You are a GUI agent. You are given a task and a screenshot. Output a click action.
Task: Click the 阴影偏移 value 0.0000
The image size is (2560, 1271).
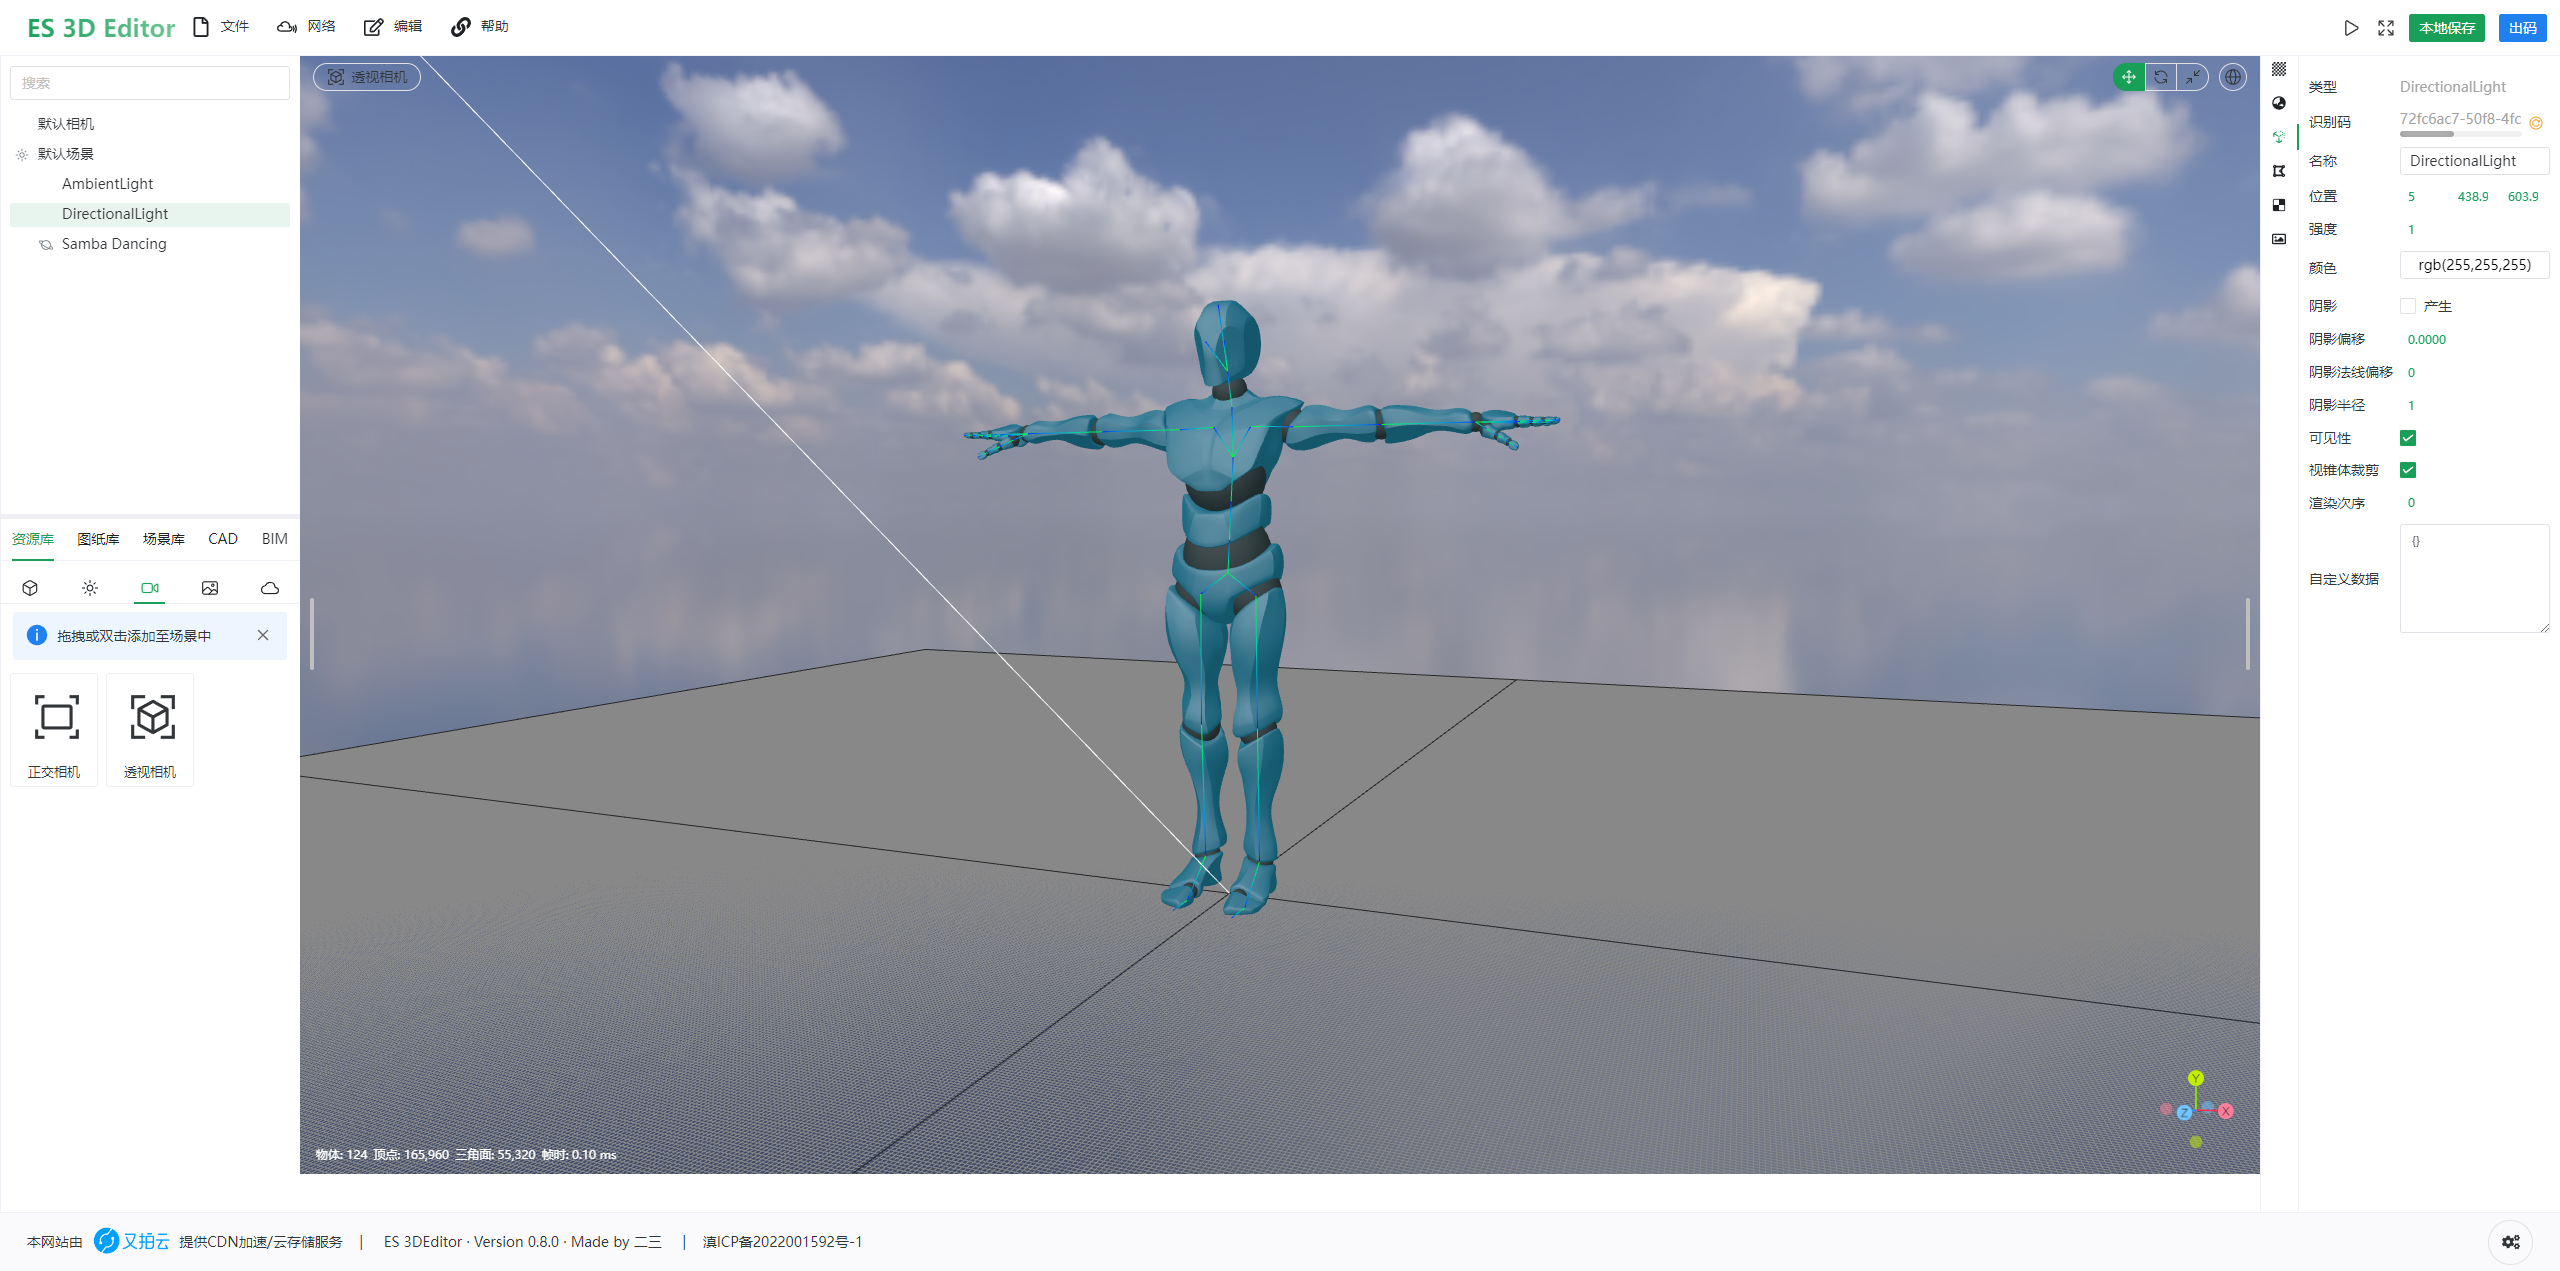2427,340
